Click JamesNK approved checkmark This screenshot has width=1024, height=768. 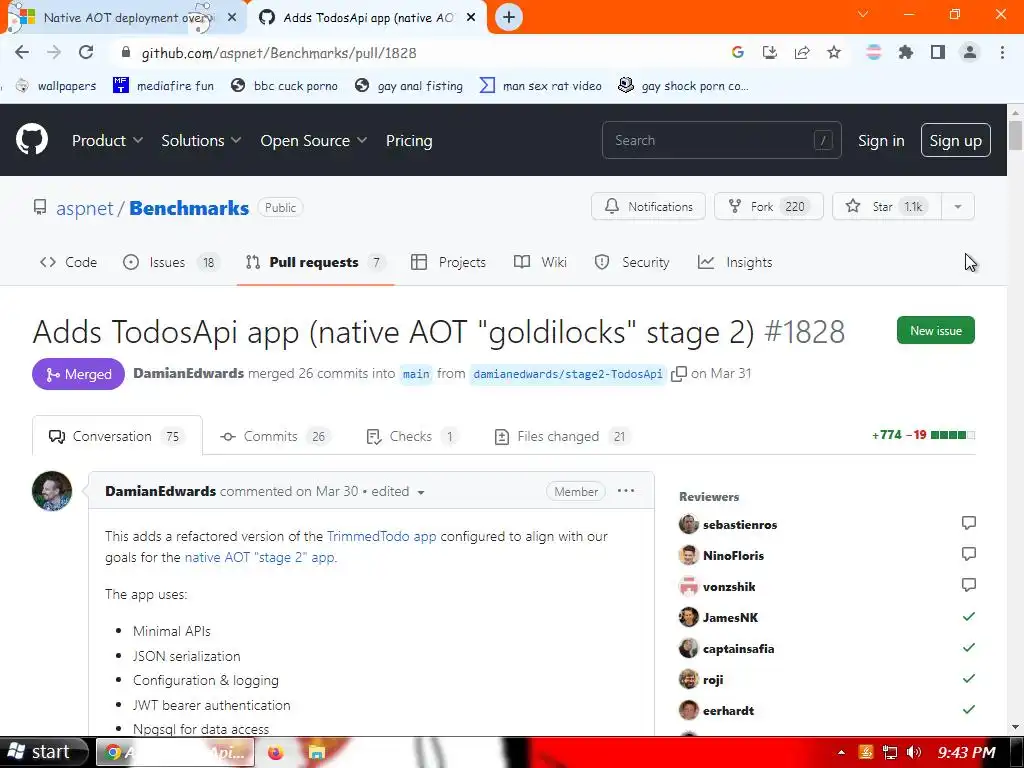point(968,616)
